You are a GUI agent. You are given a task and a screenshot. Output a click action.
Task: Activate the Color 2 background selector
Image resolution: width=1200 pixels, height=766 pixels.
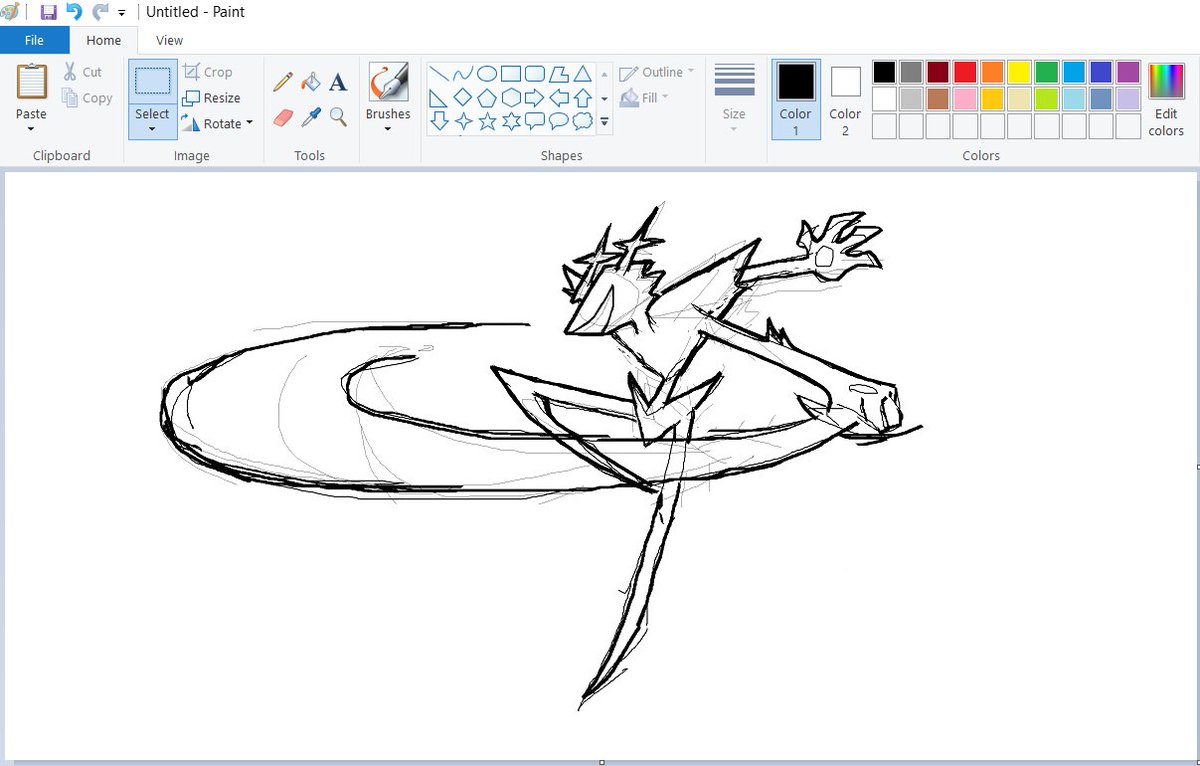click(x=845, y=98)
